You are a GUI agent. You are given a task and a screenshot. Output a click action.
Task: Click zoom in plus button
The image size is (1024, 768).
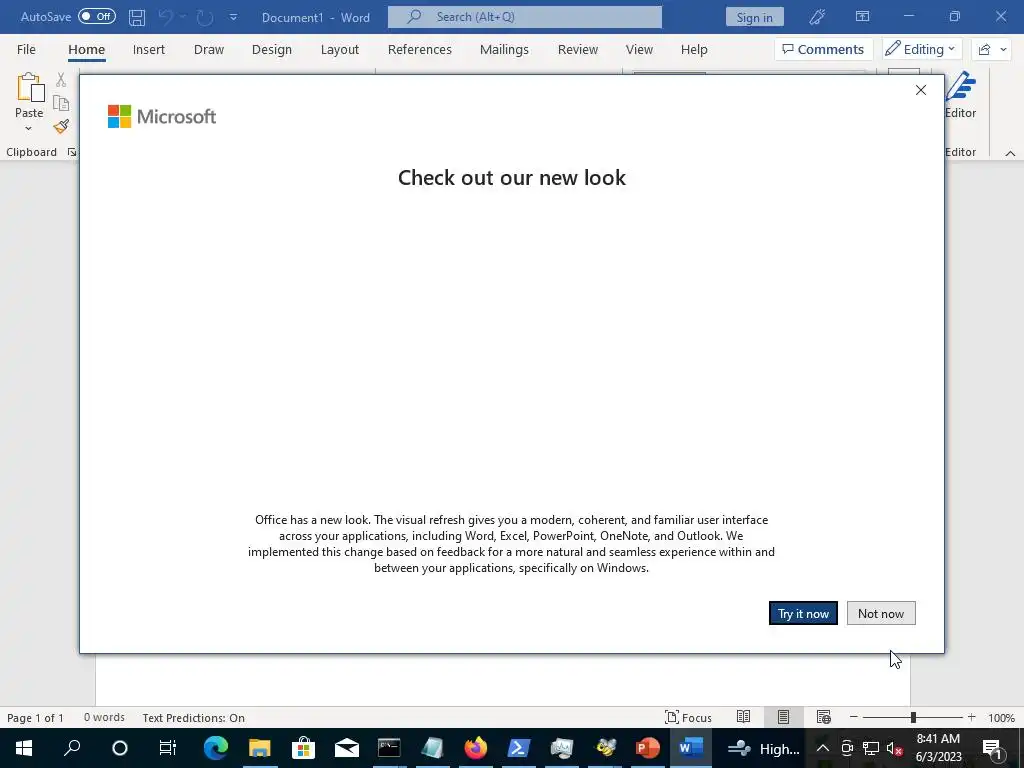coord(972,717)
